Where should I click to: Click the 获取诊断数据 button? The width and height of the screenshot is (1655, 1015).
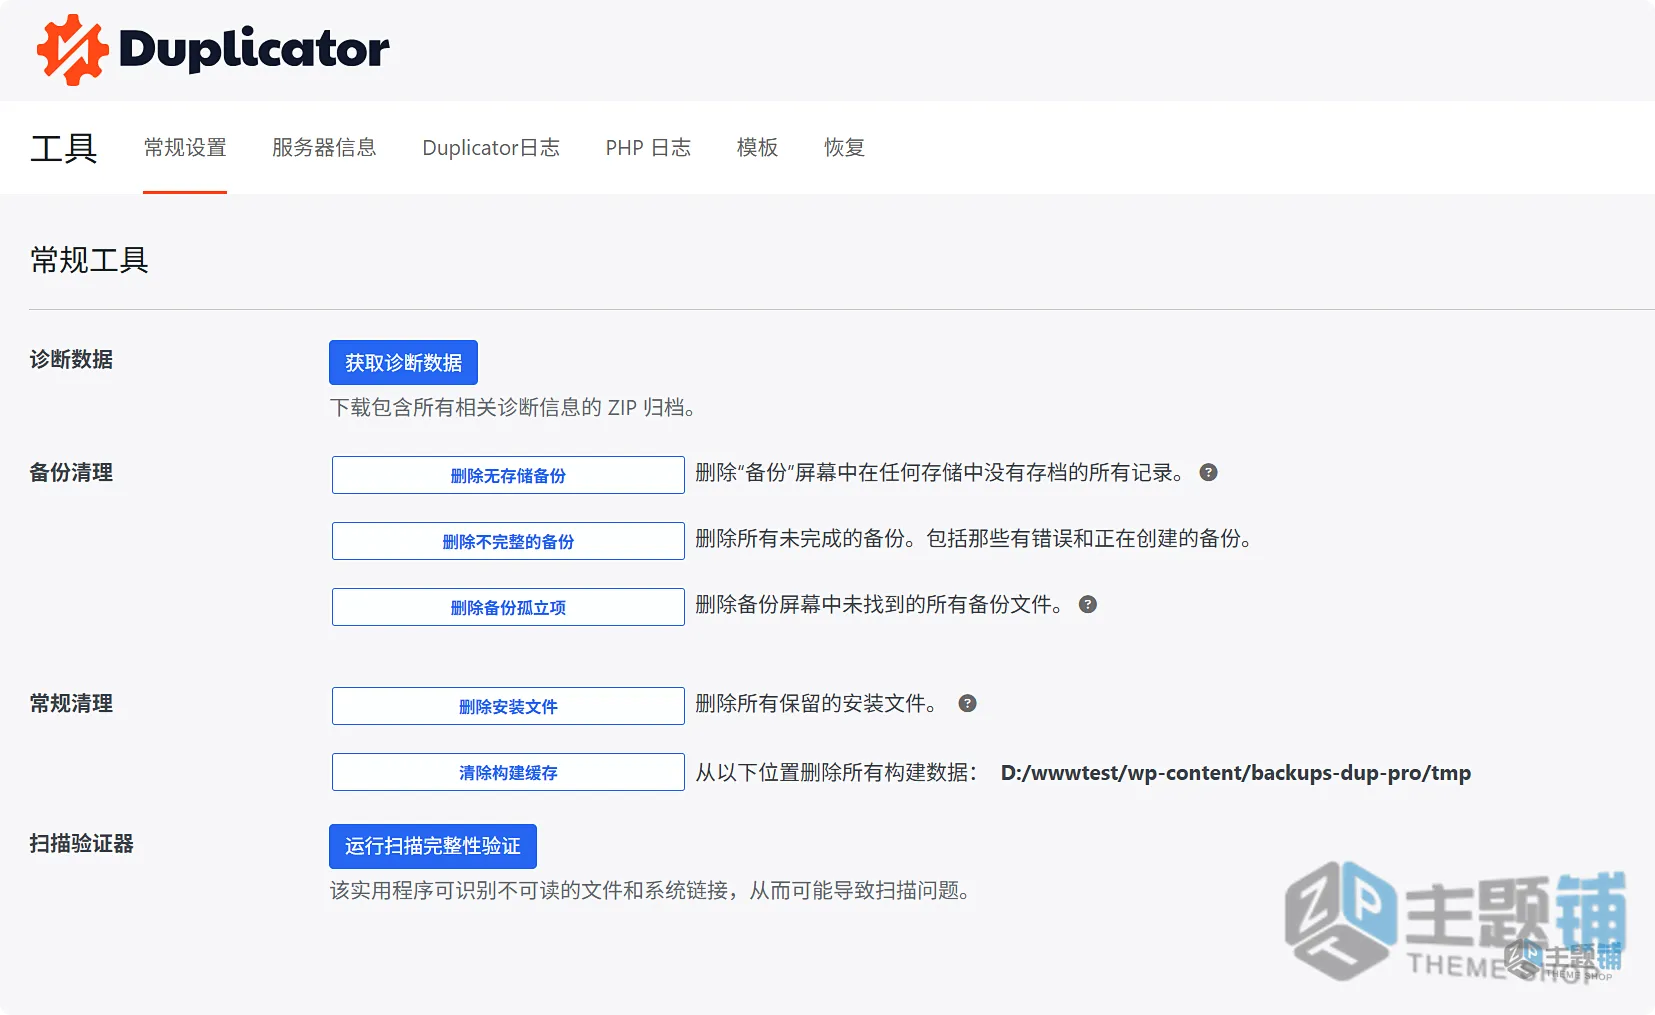403,362
